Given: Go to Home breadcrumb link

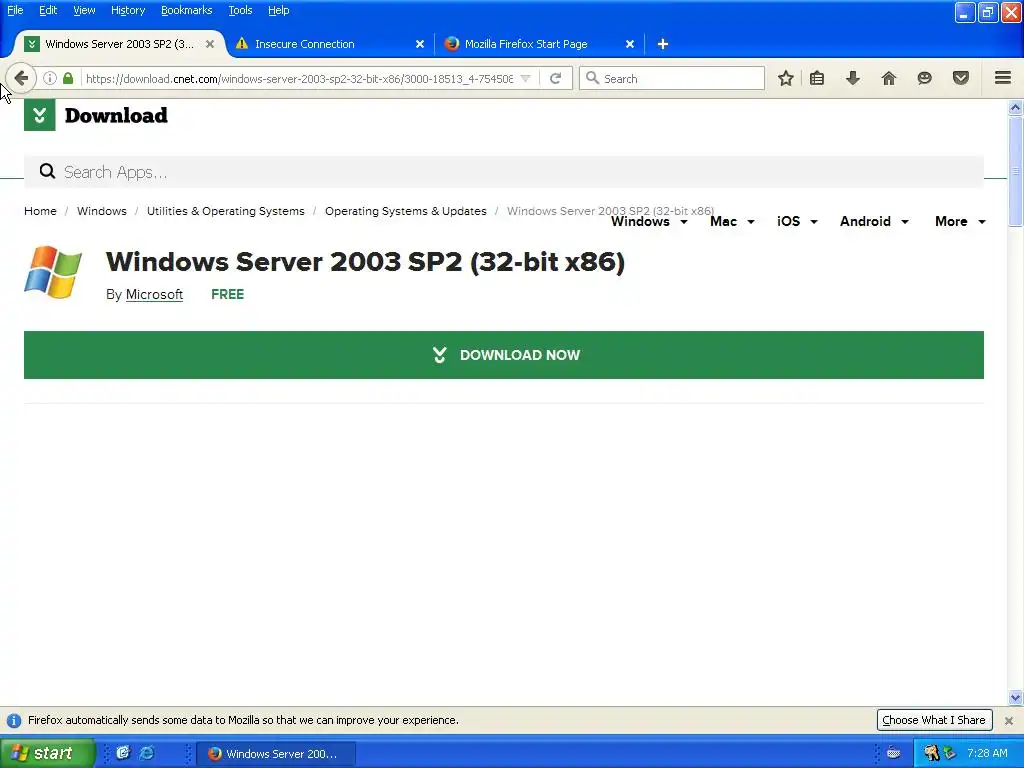Looking at the screenshot, I should click(40, 211).
